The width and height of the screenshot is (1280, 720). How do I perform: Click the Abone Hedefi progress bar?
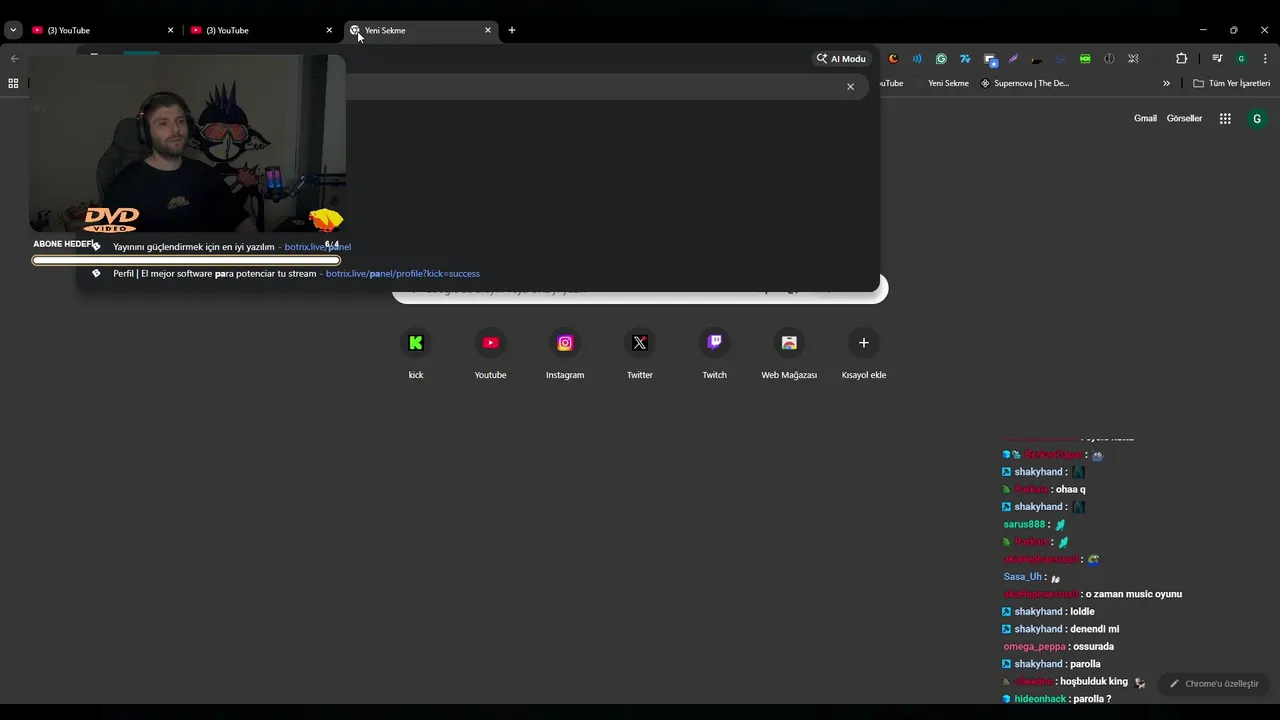pyautogui.click(x=186, y=260)
